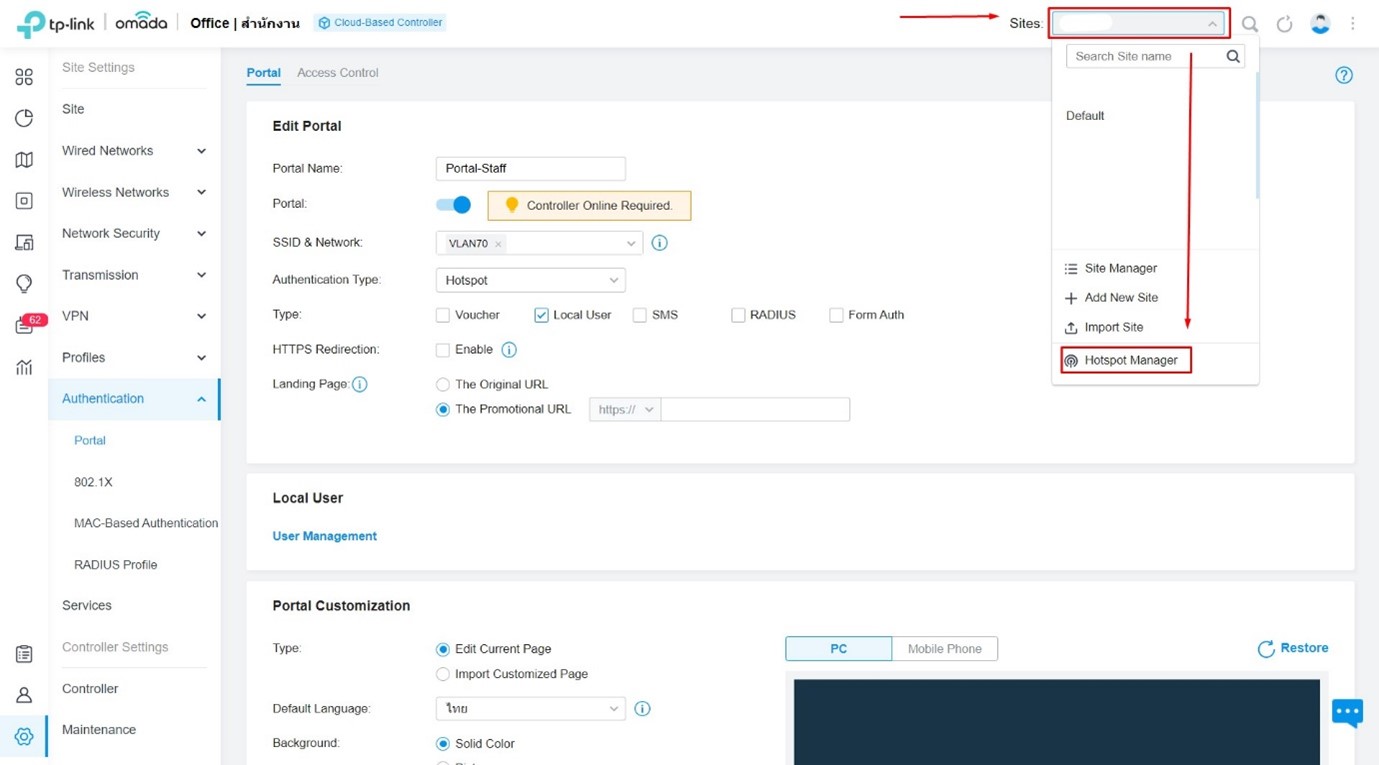Toggle the Portal enable switch
Viewport: 1379px width, 765px height.
(x=453, y=204)
